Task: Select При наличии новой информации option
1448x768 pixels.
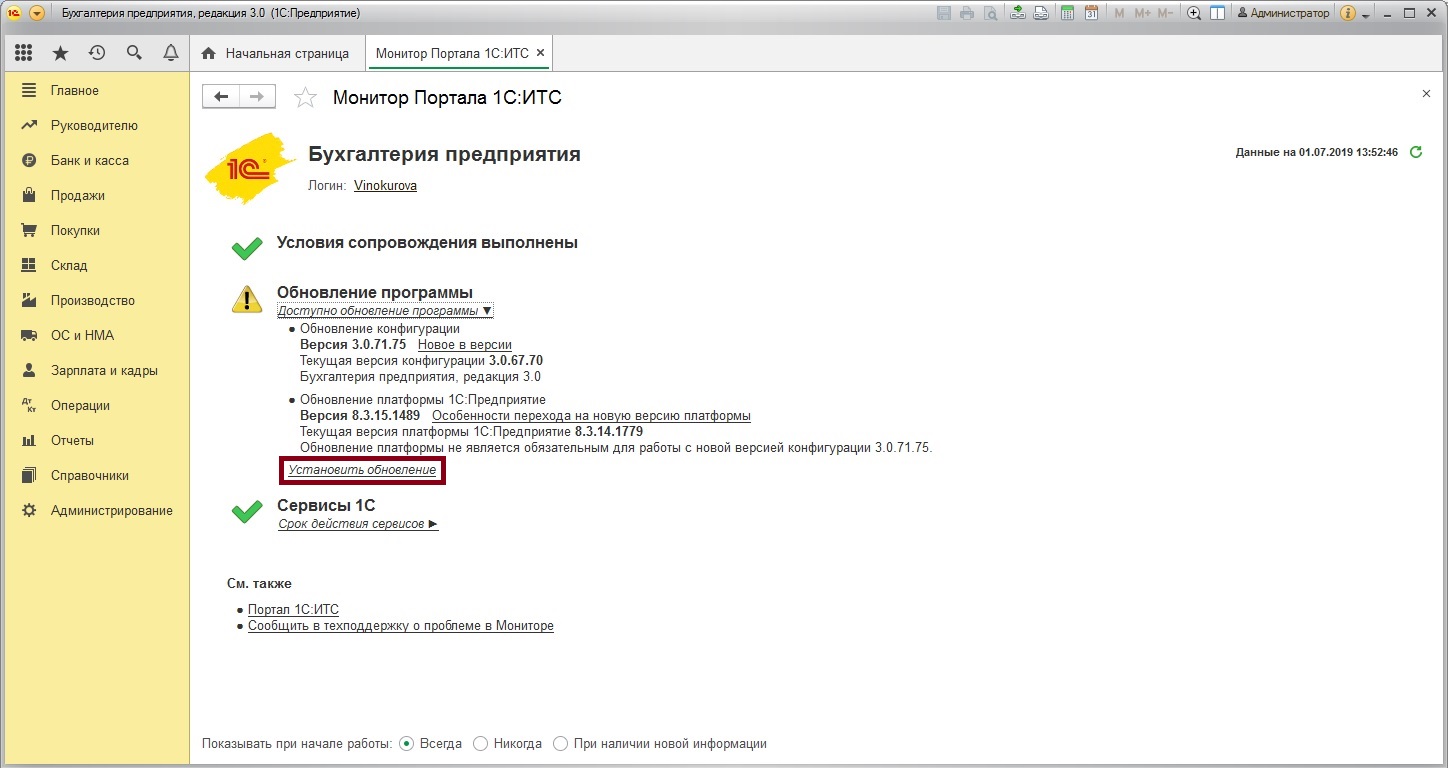Action: (x=660, y=744)
